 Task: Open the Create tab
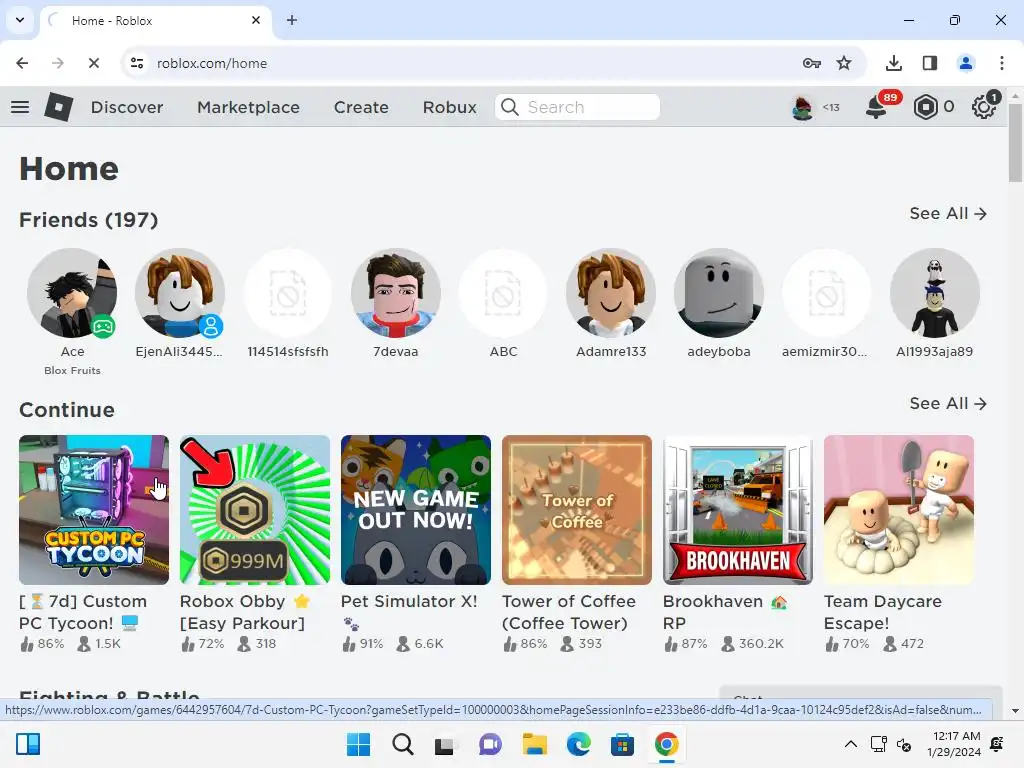click(x=361, y=107)
